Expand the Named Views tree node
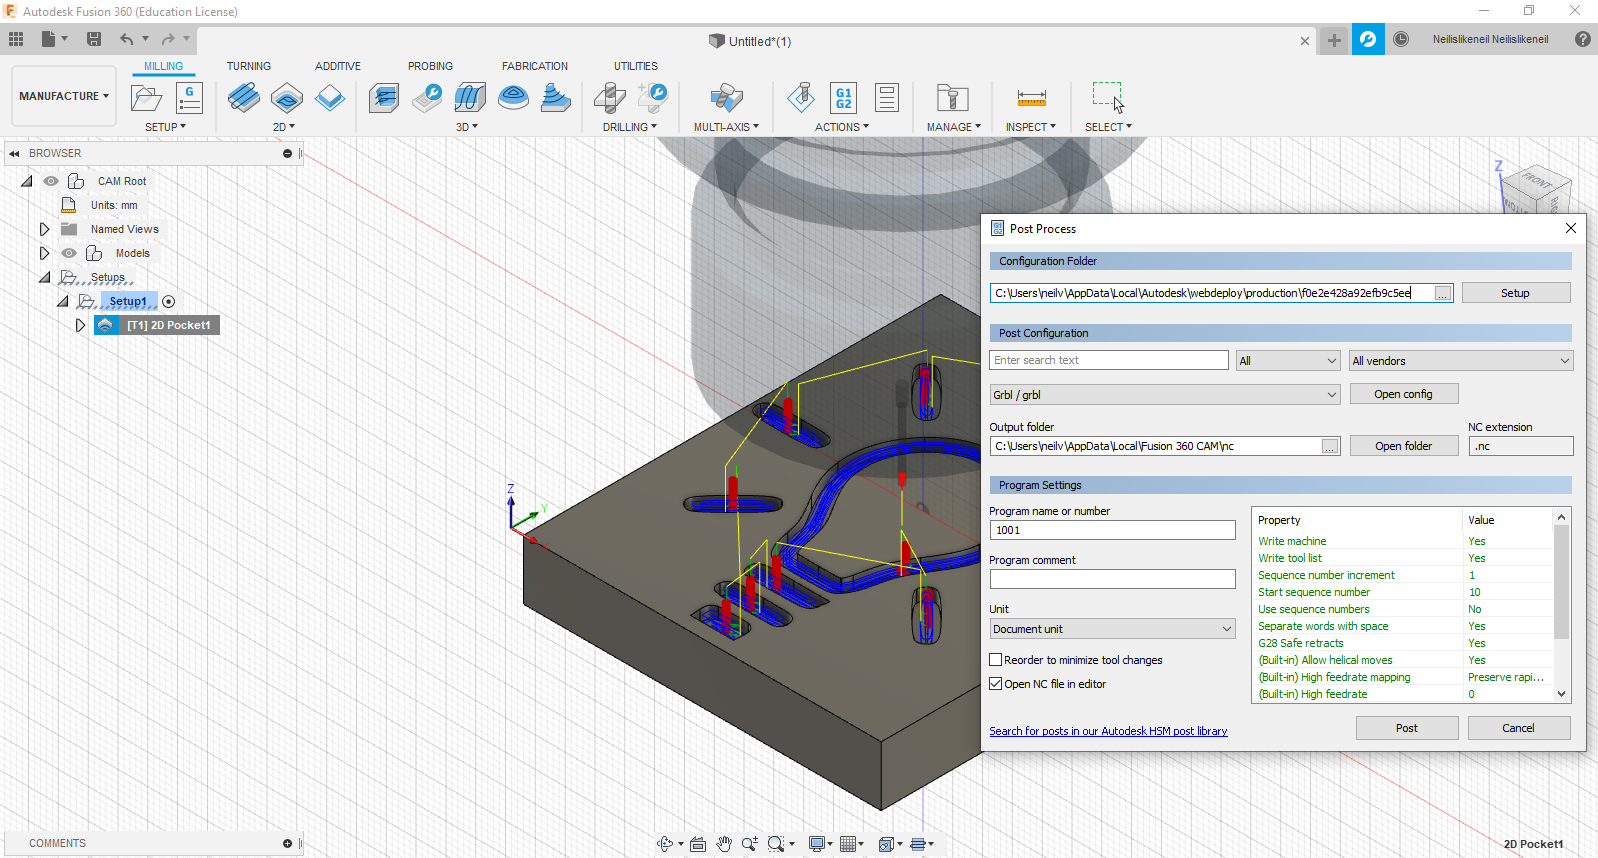This screenshot has width=1598, height=858. [44, 229]
